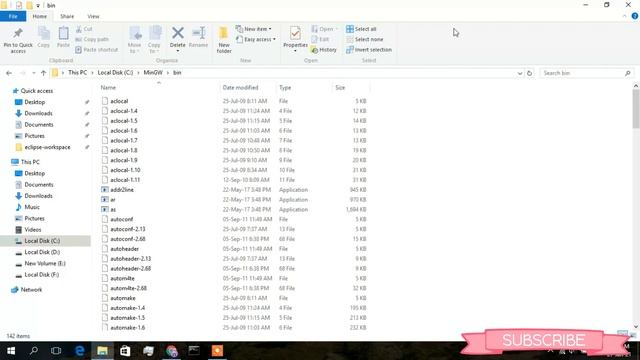The image size is (640, 360).
Task: Sort by Name column header
Action: point(108,88)
